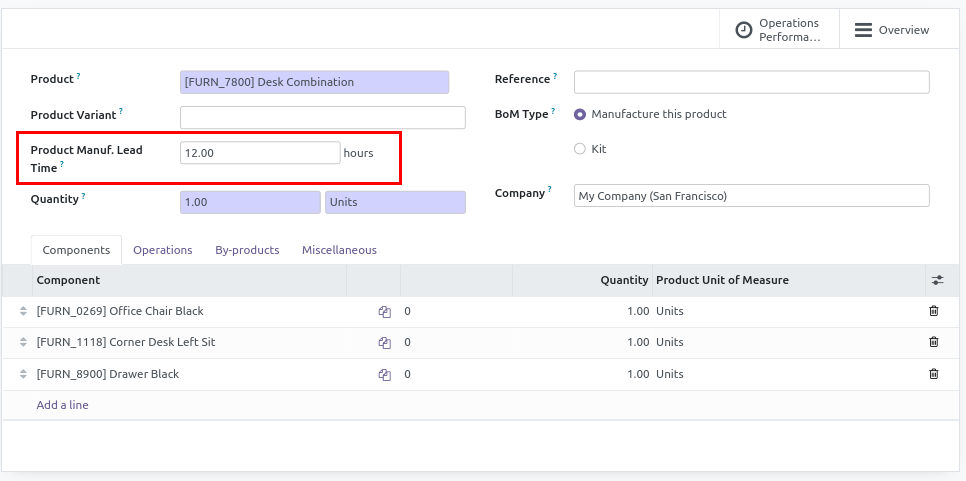This screenshot has height=481, width=966.
Task: Show help tooltip for Product Variant
Action: click(x=121, y=111)
